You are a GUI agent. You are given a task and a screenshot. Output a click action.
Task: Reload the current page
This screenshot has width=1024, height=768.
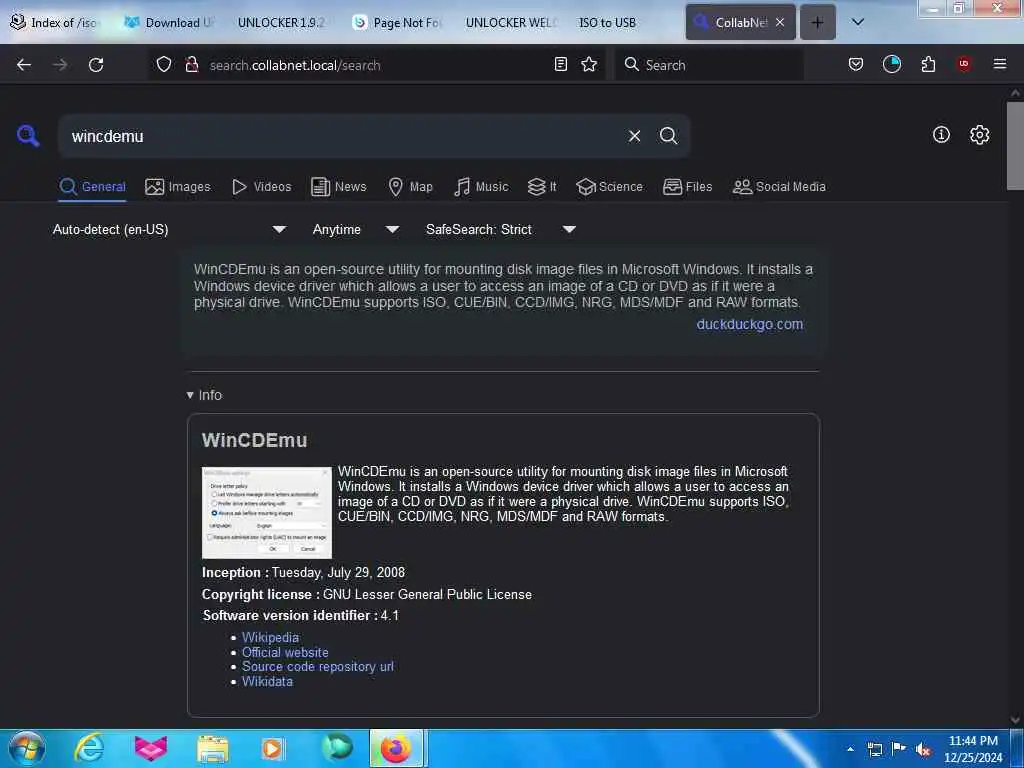point(96,65)
